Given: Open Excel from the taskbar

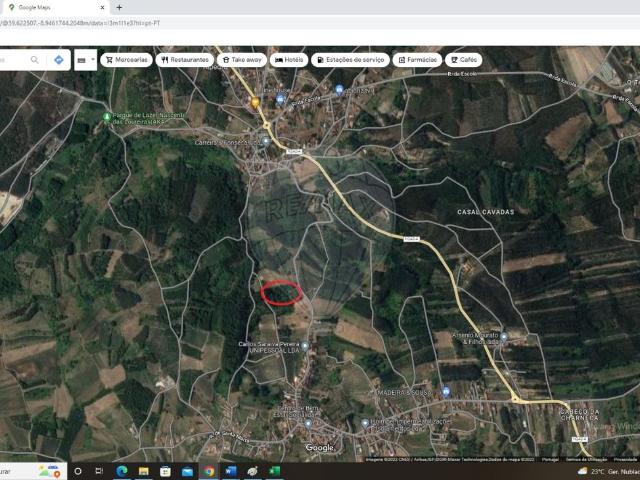Looking at the screenshot, I should 274,471.
